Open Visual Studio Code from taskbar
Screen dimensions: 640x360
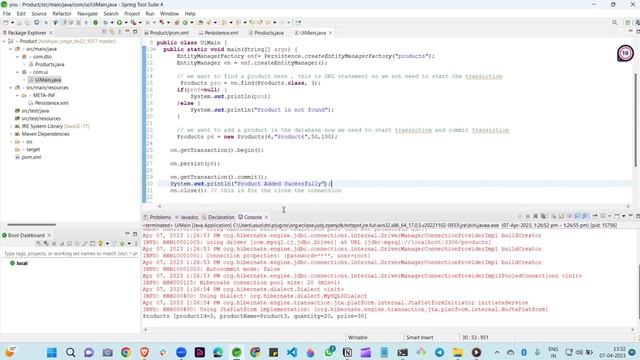(292, 352)
